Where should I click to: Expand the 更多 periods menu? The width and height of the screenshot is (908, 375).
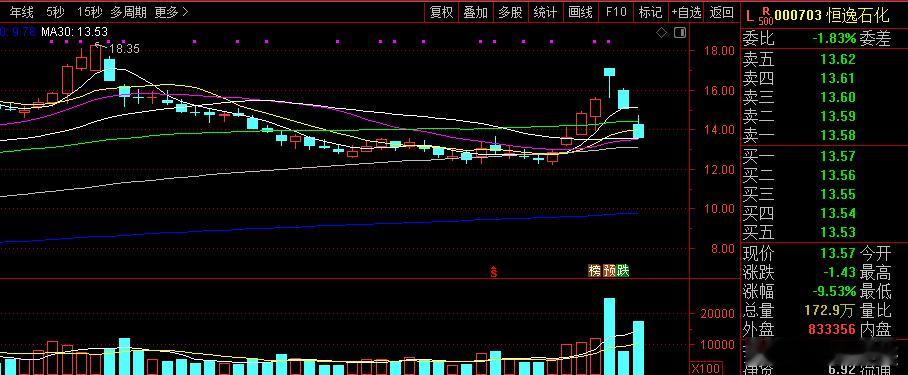(171, 12)
